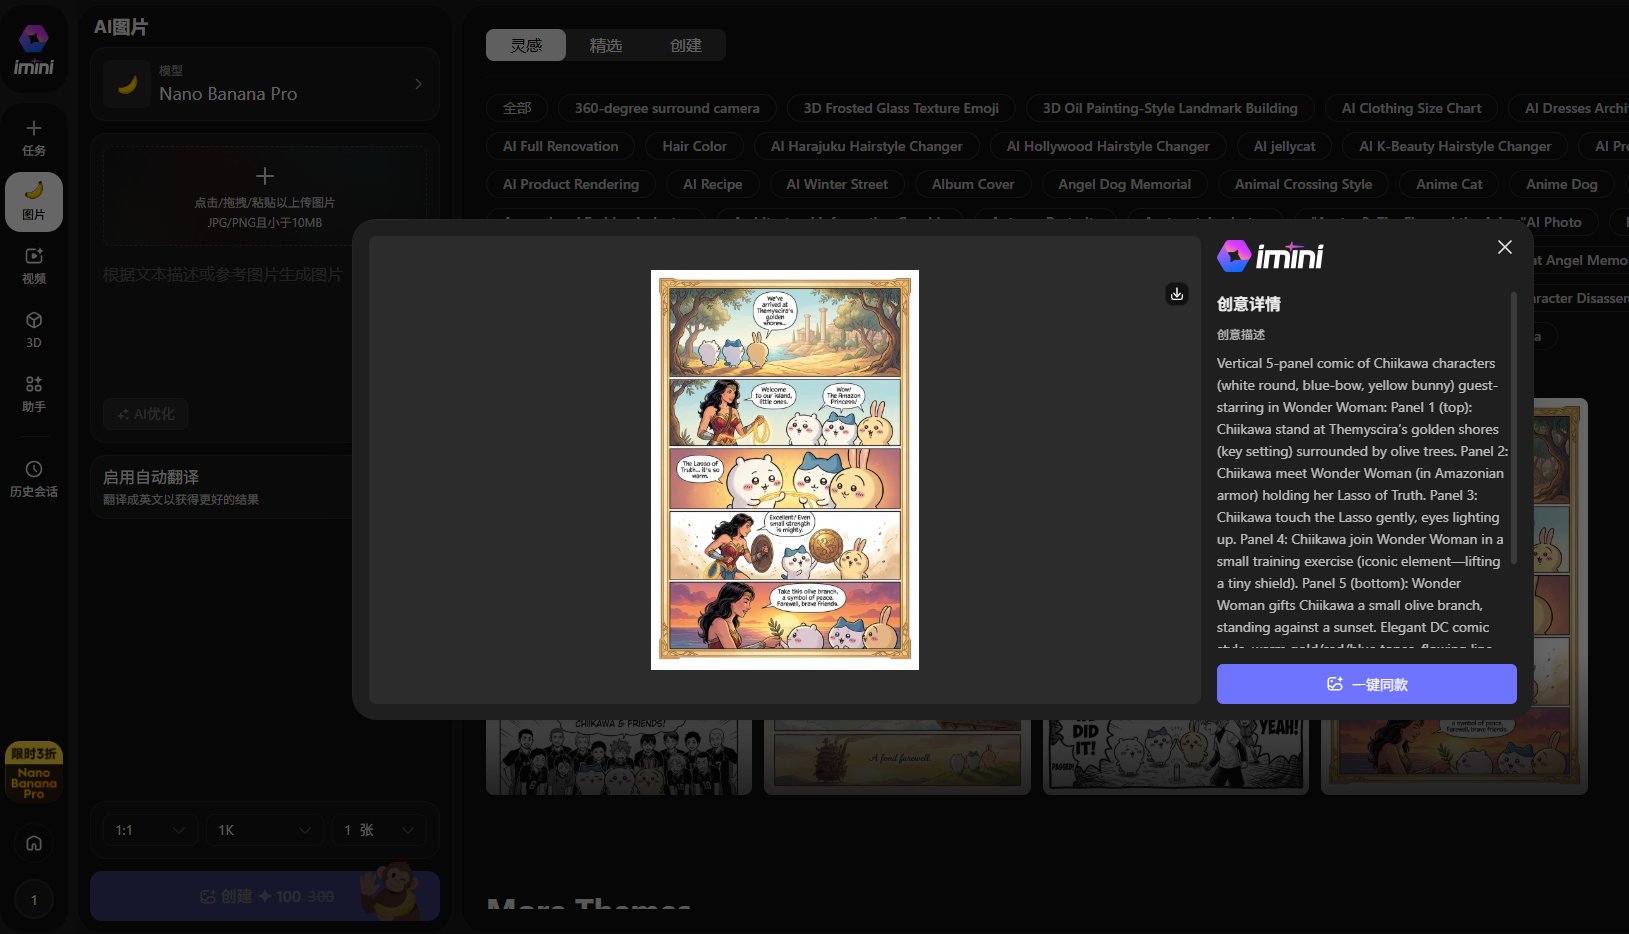Click the home icon in sidebar
This screenshot has width=1629, height=934.
(x=34, y=843)
